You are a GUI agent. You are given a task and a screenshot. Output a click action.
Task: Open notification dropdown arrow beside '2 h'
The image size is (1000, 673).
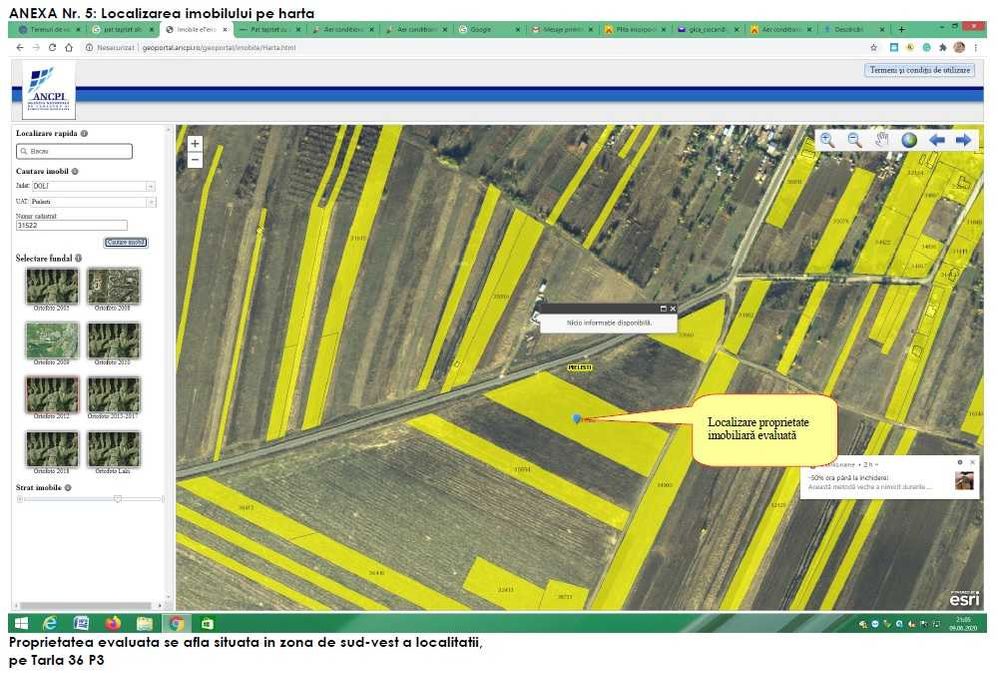click(876, 464)
